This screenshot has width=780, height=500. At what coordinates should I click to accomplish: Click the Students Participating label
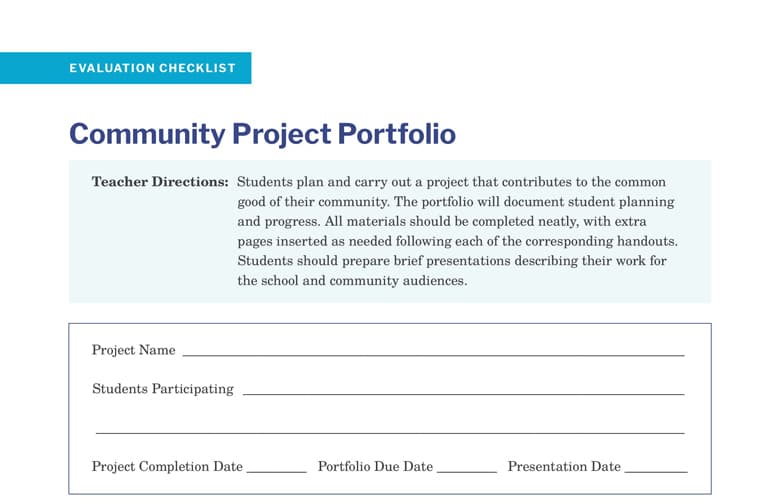pyautogui.click(x=162, y=389)
